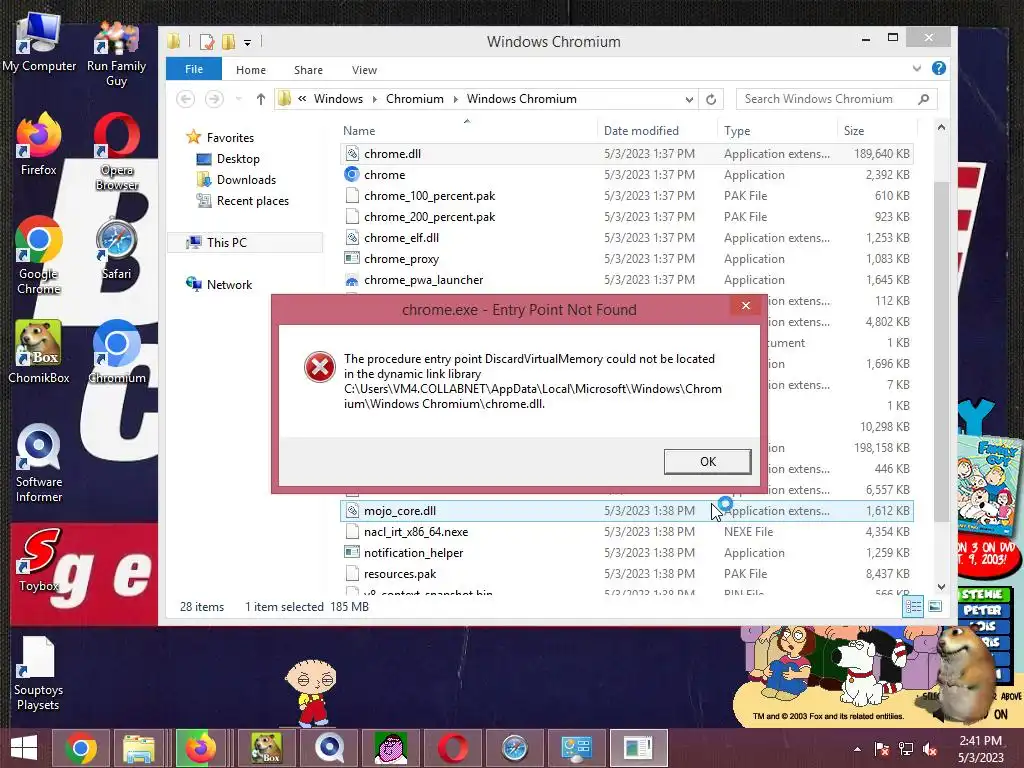Expand the Explorer ribbon chevron
This screenshot has width=1024, height=768.
click(x=917, y=69)
